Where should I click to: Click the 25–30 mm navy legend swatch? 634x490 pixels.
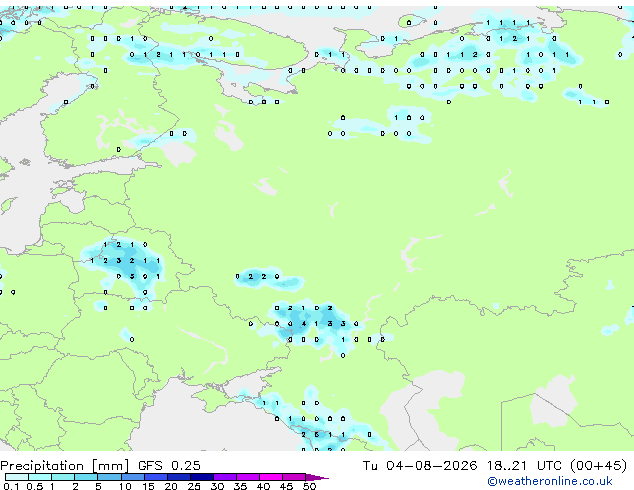point(201,477)
